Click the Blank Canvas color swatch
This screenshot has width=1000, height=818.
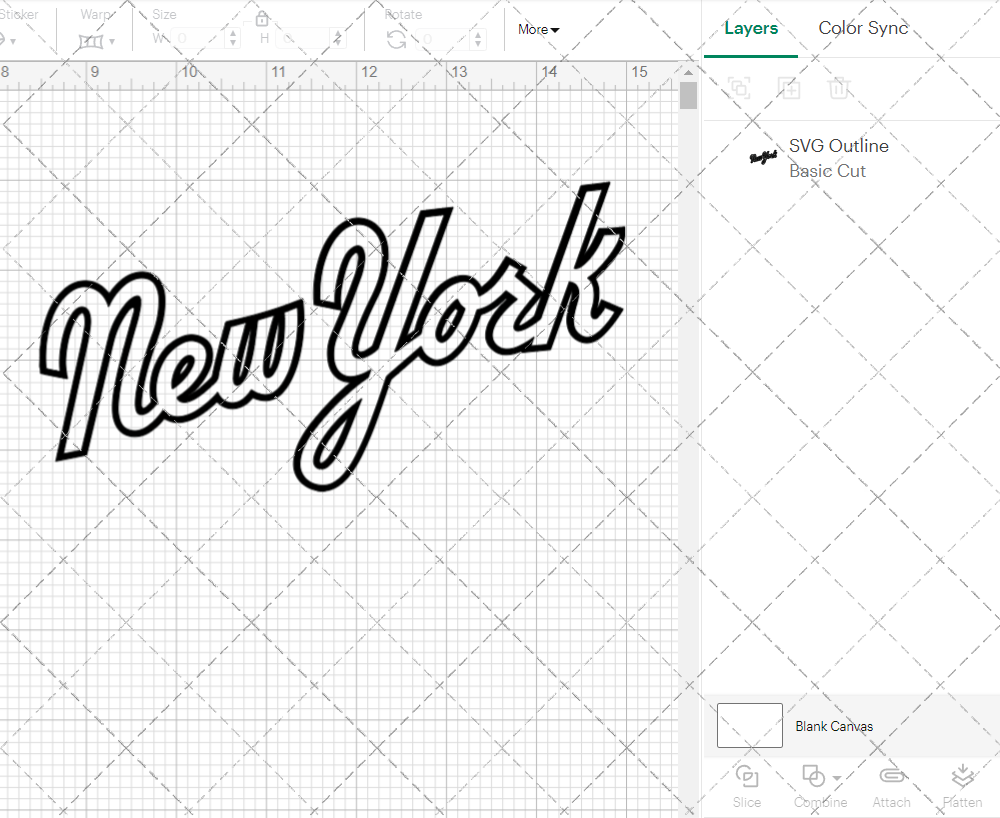[x=750, y=726]
